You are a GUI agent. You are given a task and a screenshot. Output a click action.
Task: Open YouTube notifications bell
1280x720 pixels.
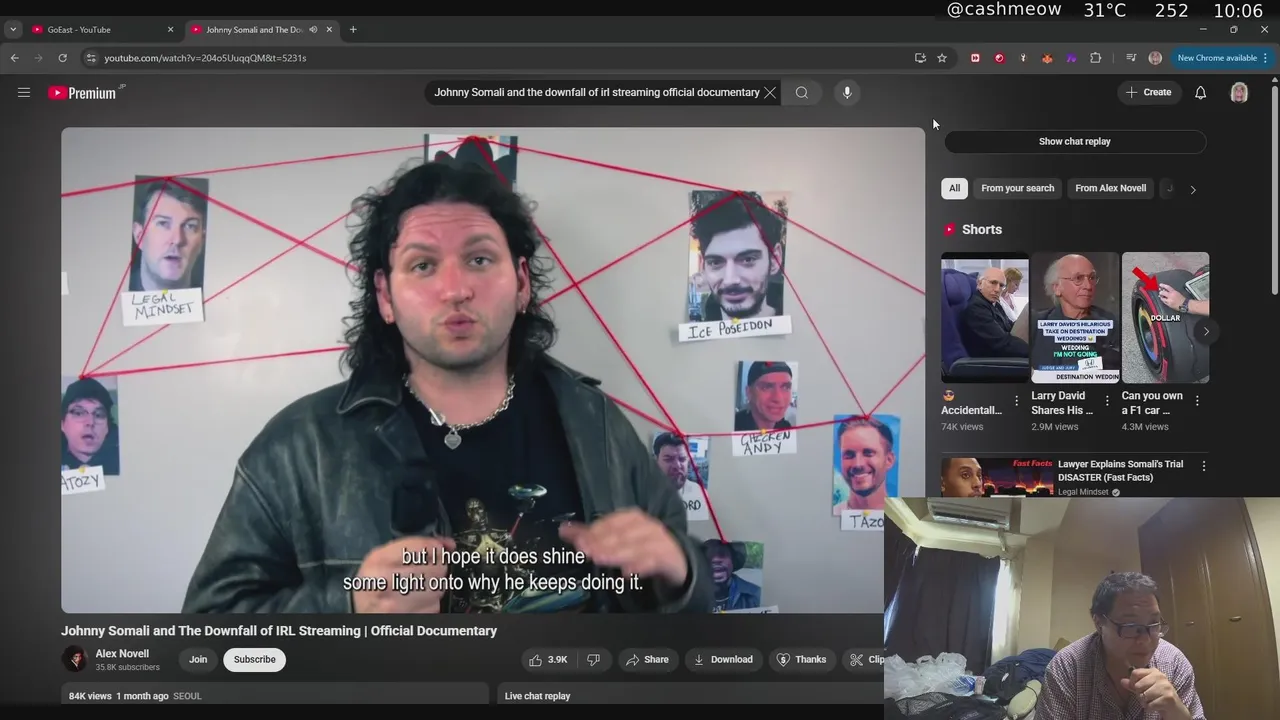pos(1200,93)
